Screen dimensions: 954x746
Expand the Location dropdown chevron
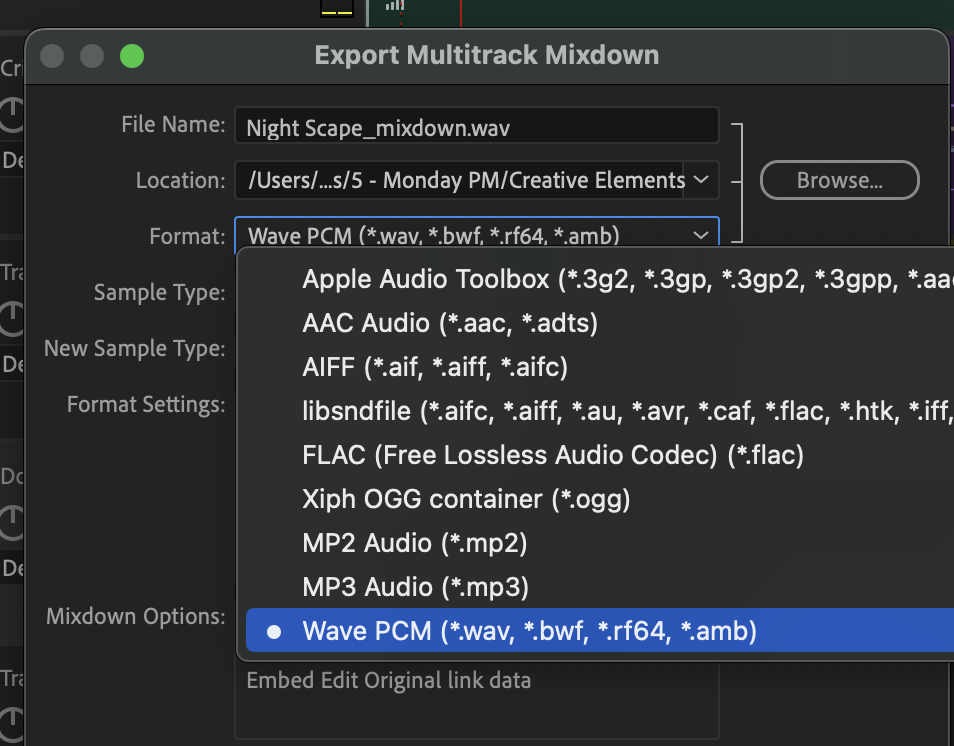701,180
